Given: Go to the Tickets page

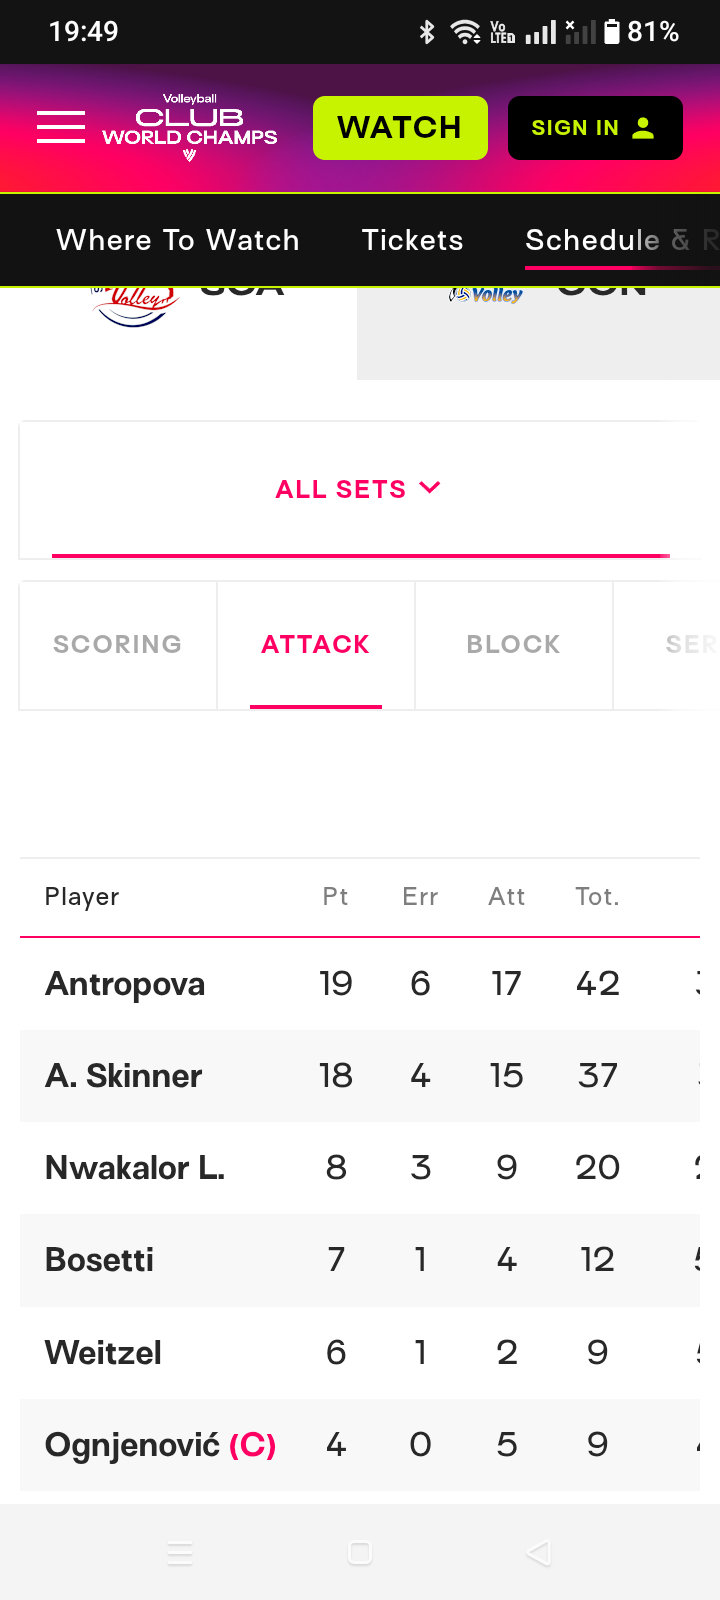Looking at the screenshot, I should [x=413, y=240].
